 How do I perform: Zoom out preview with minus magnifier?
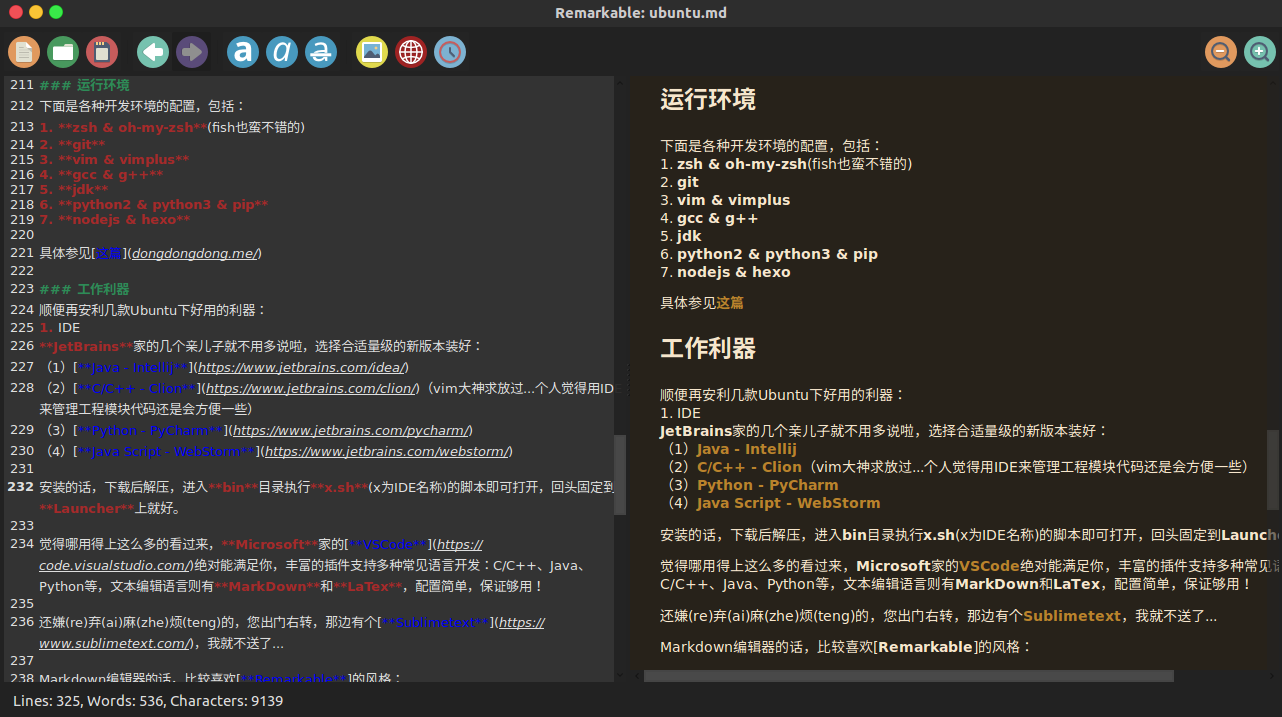[1221, 51]
